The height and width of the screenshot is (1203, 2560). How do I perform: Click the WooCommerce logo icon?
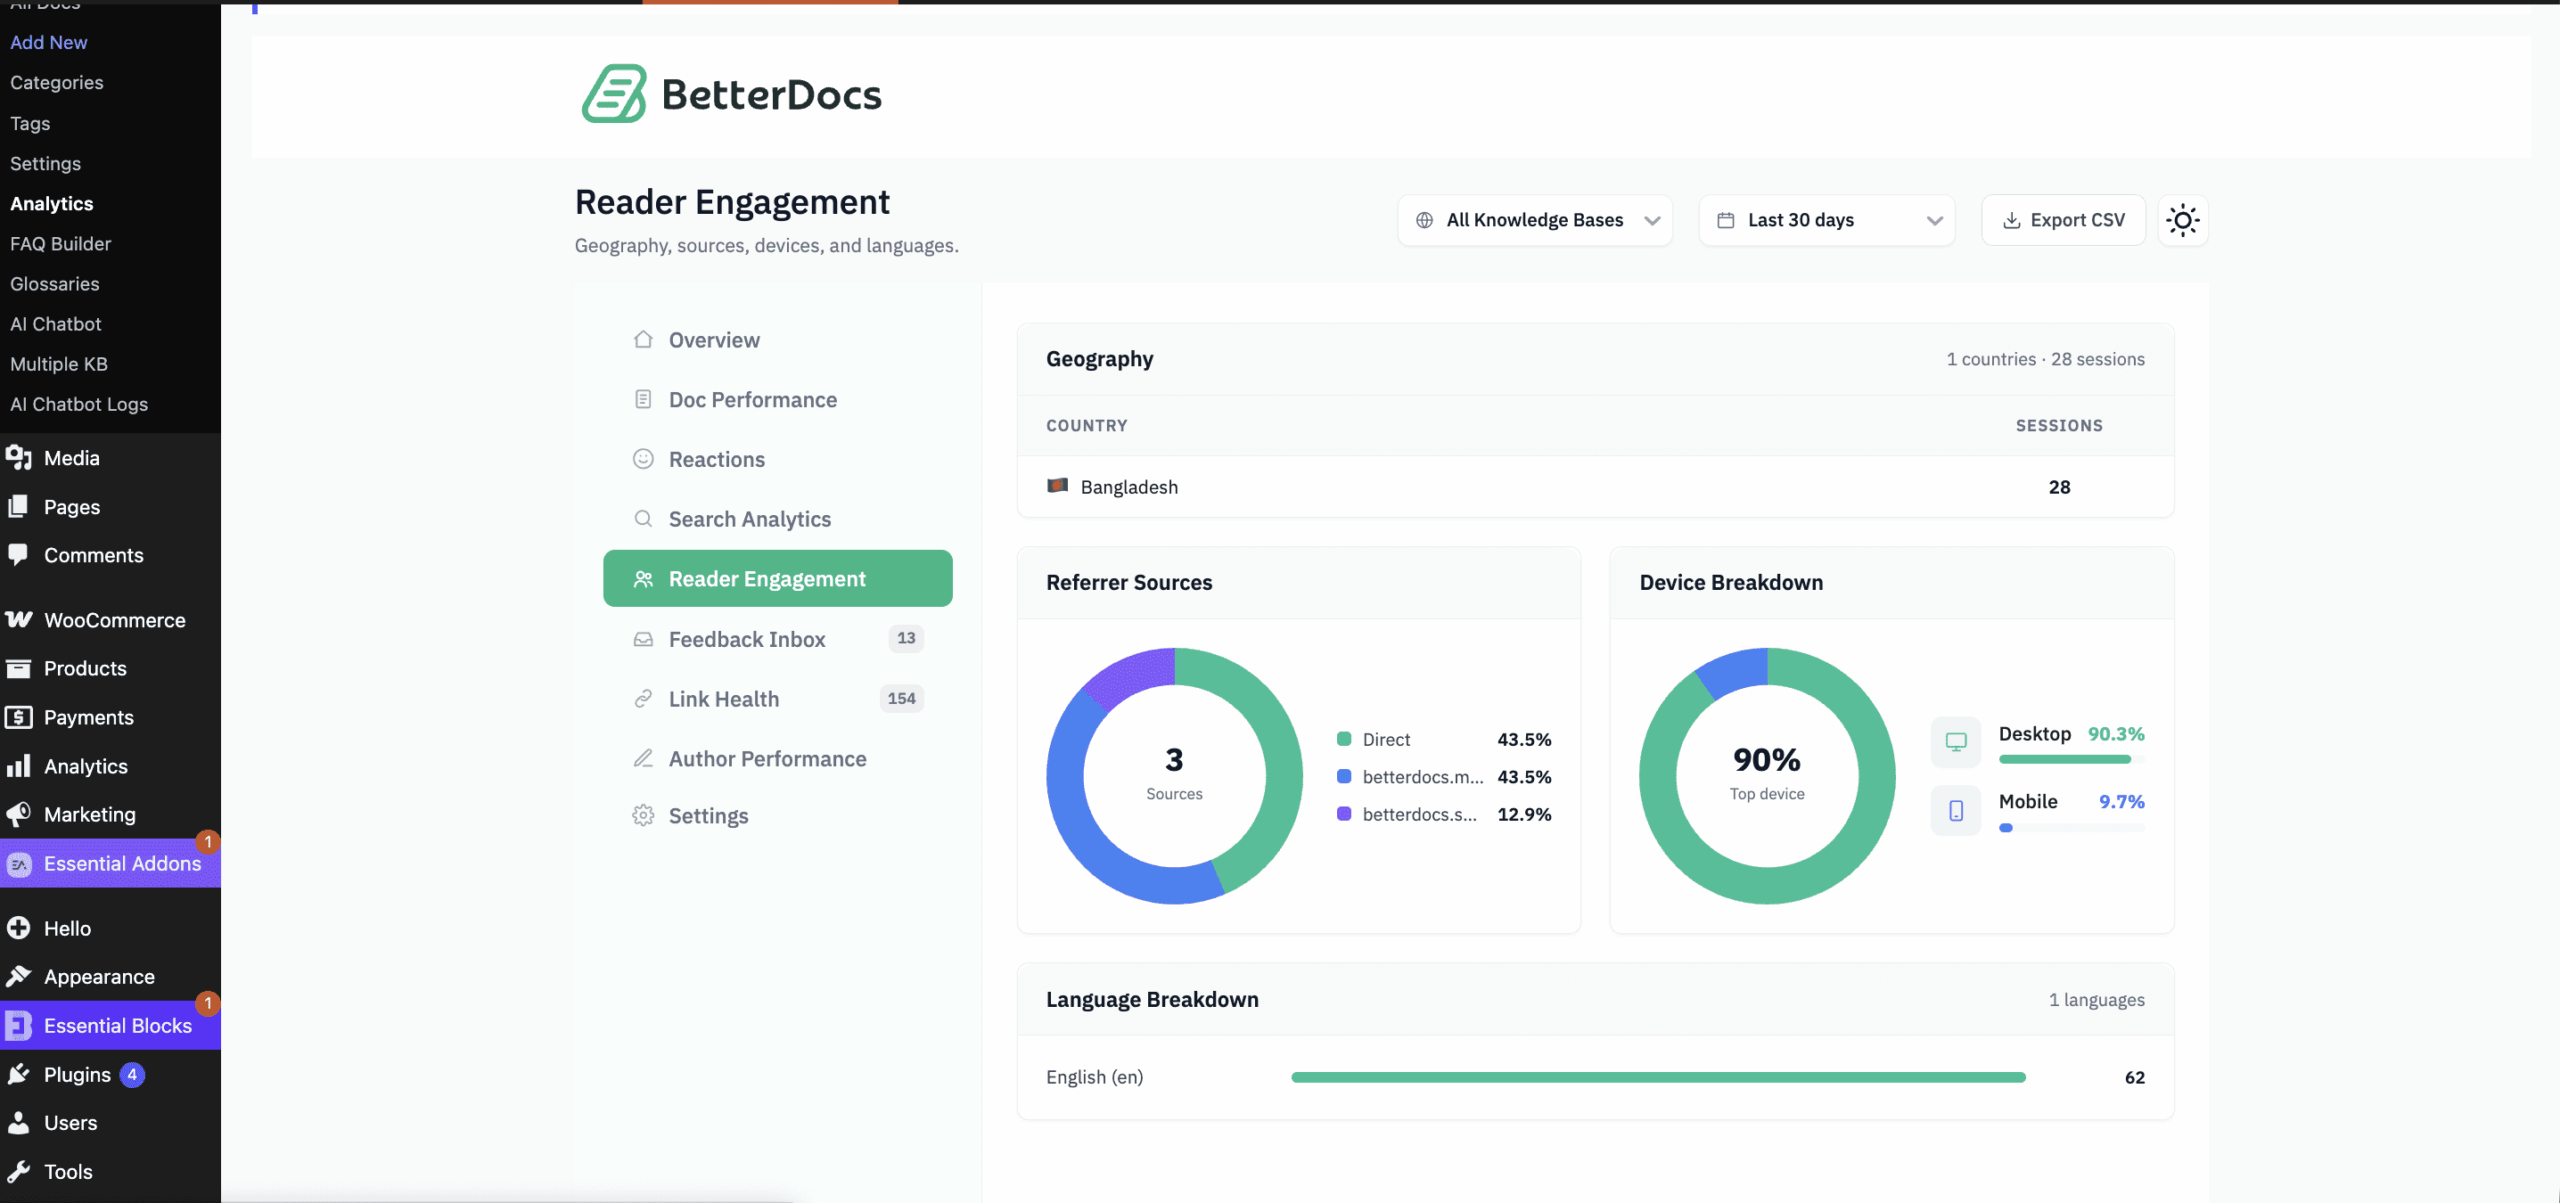[x=18, y=620]
